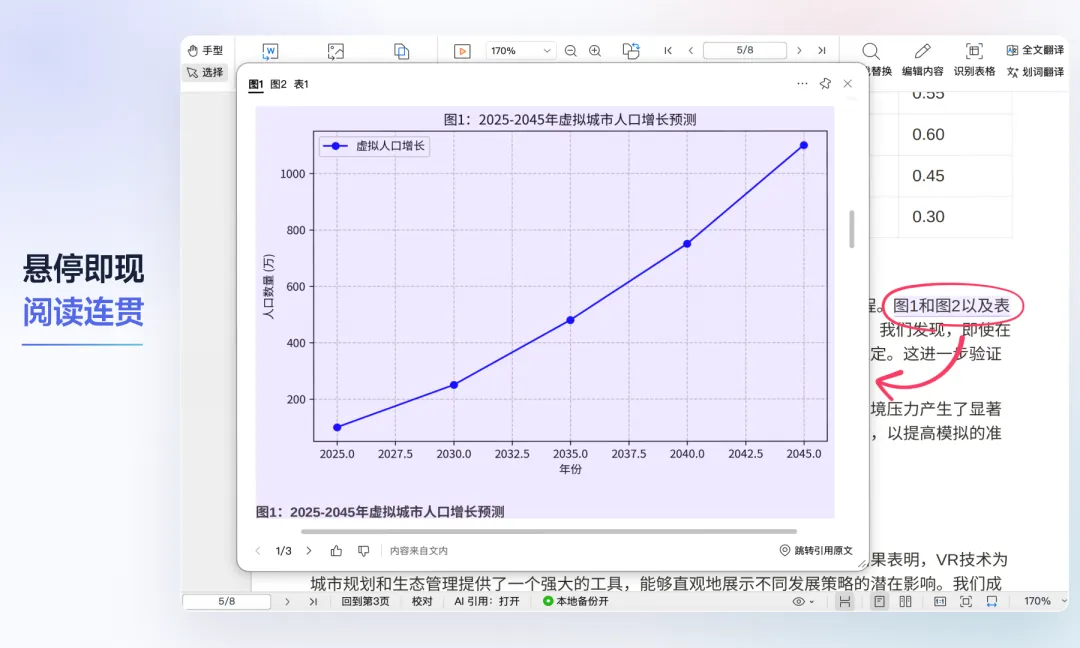The width and height of the screenshot is (1080, 648).
Task: Click the popup vertical scrollbar thumb
Action: tap(852, 229)
